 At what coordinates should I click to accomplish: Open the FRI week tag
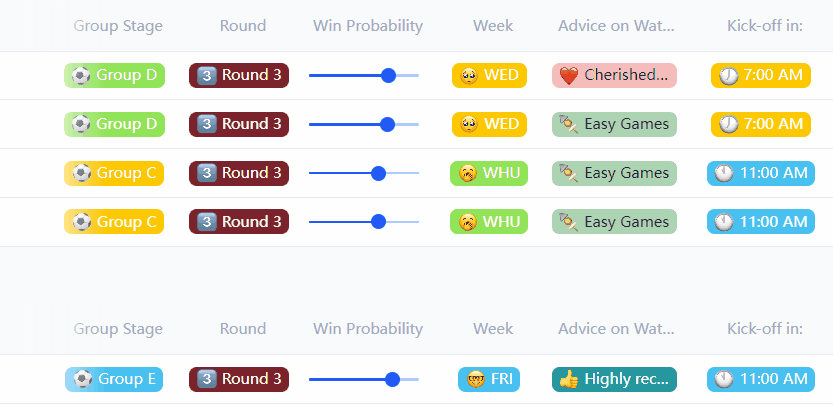(489, 379)
